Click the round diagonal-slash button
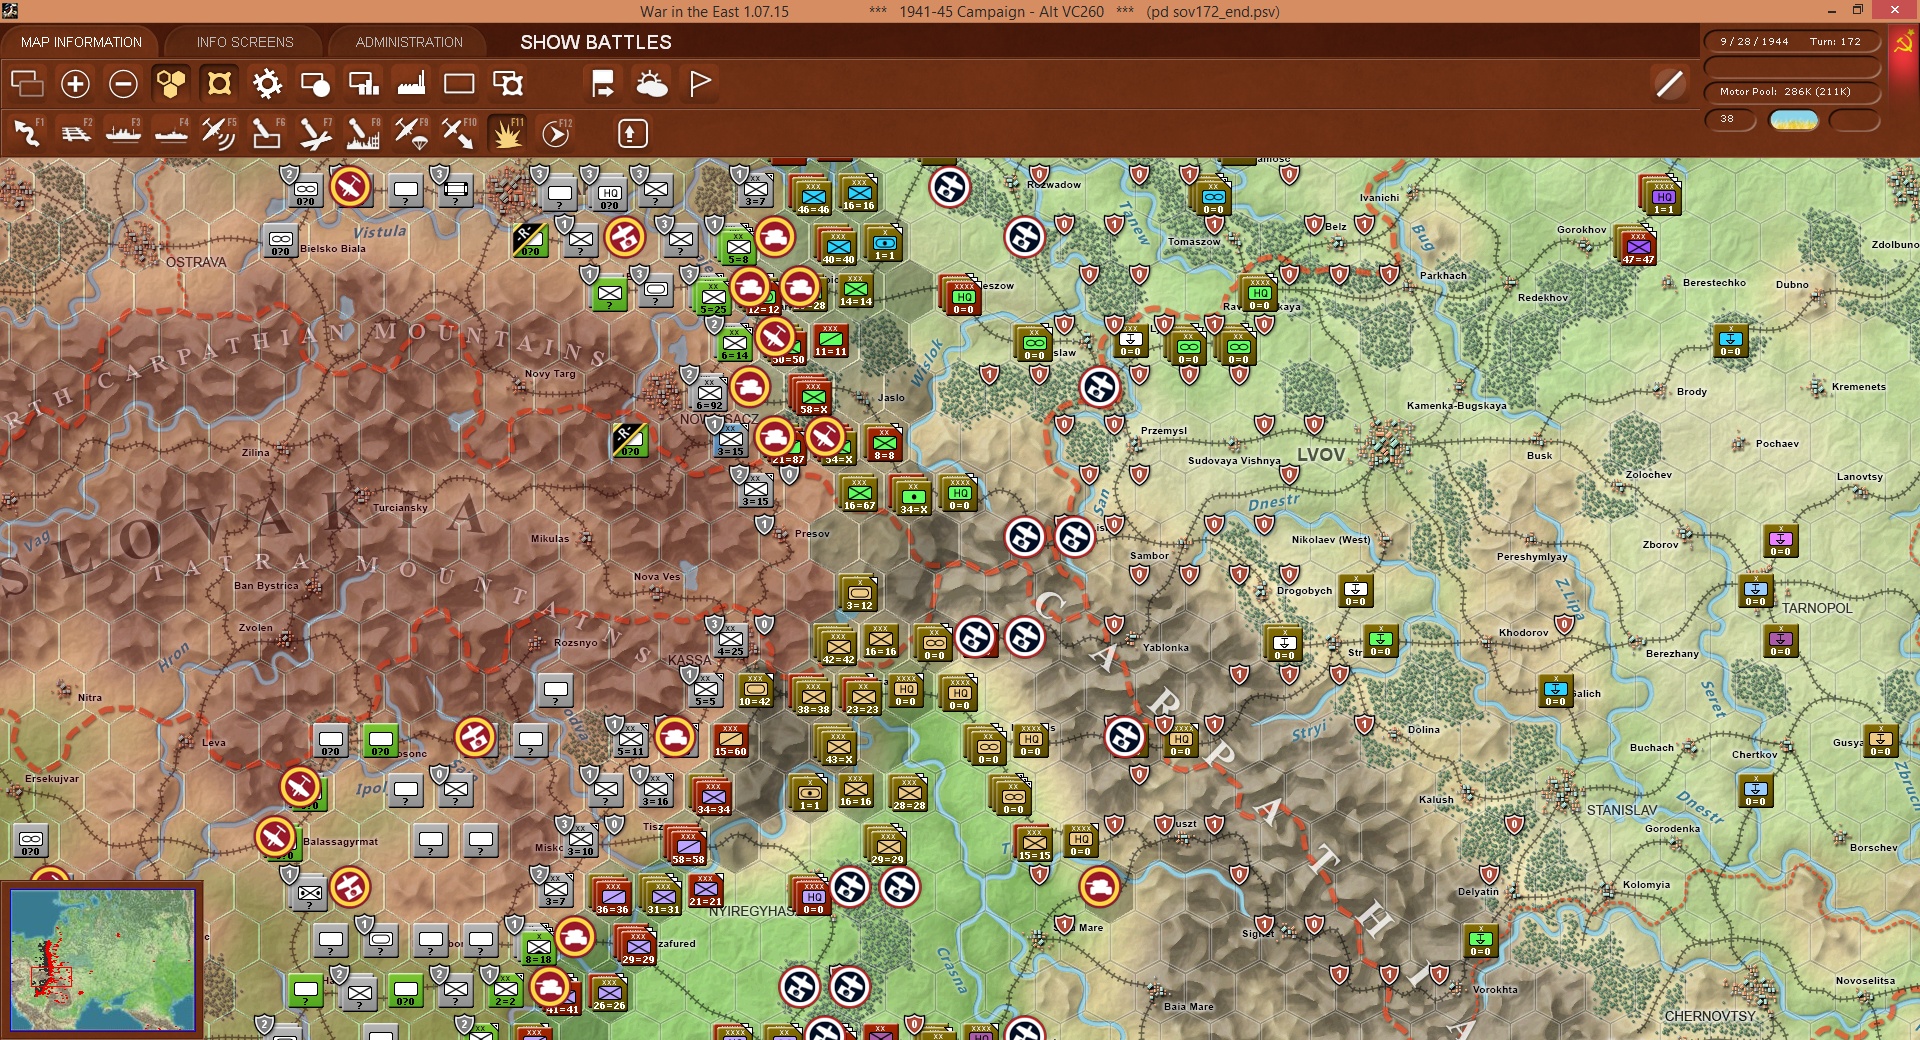The height and width of the screenshot is (1040, 1920). coord(1669,84)
